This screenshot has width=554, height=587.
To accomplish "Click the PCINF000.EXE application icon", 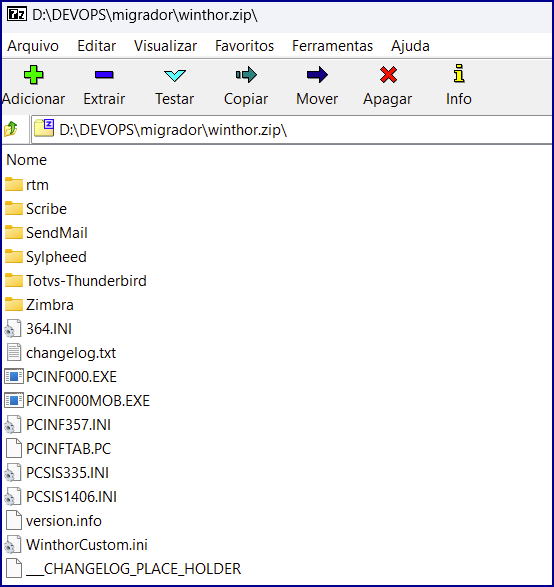I will pos(14,376).
